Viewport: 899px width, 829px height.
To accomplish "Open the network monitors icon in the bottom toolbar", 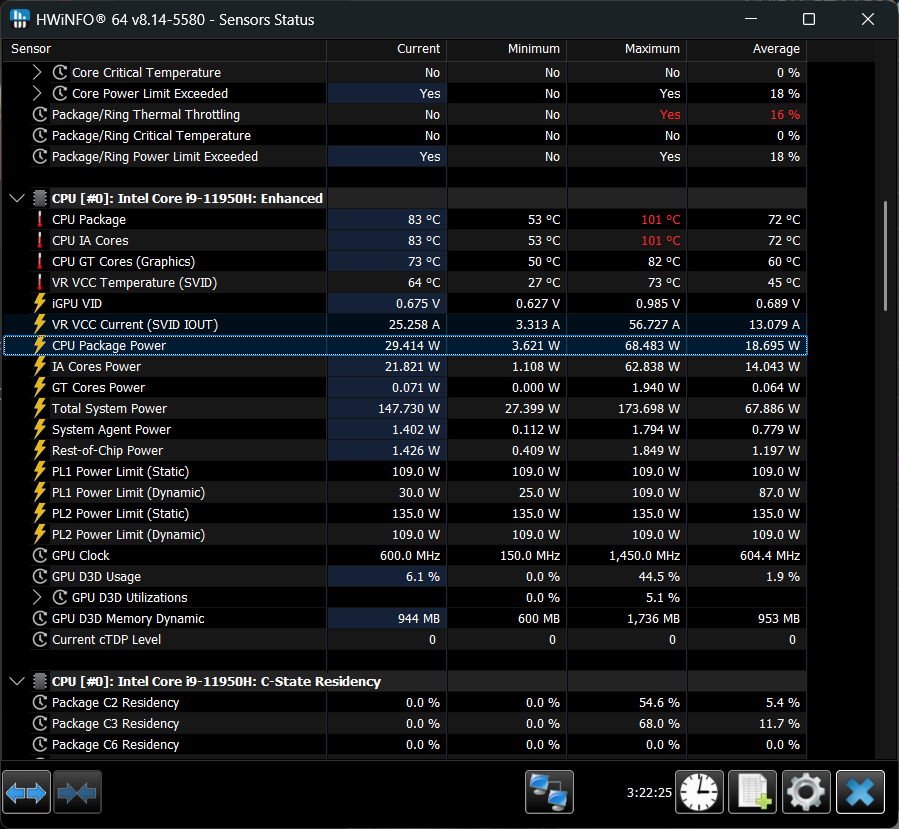I will pos(549,792).
